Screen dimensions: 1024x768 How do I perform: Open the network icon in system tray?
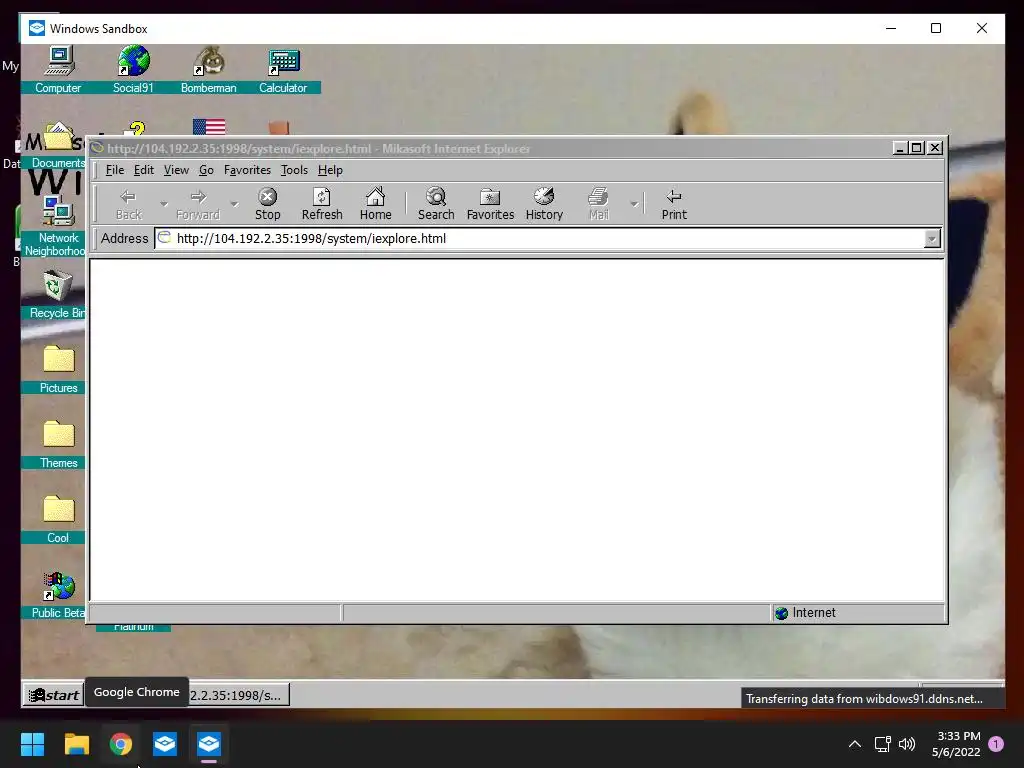(x=882, y=744)
